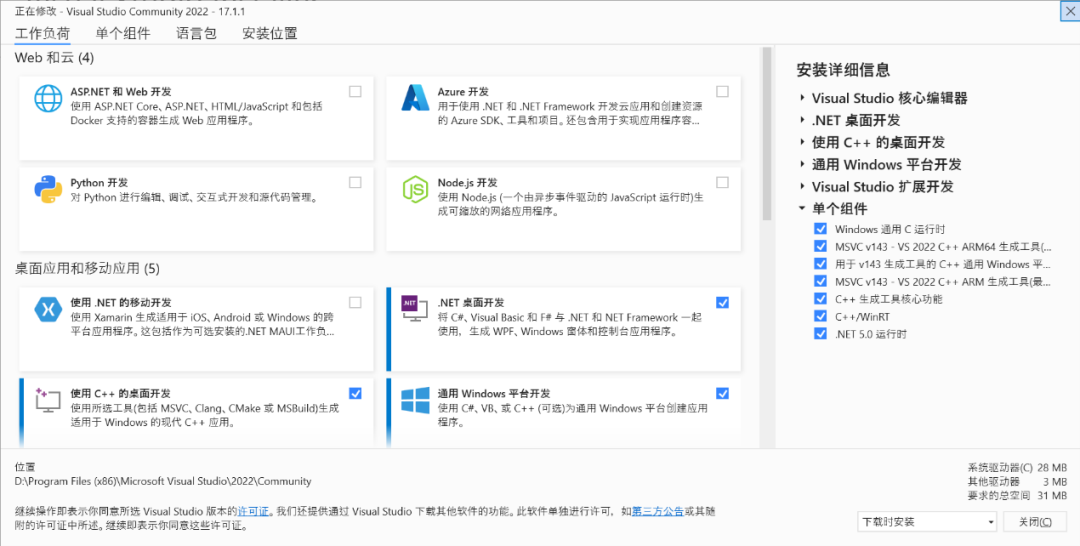This screenshot has height=546, width=1080.
Task: Click the Python 开发 title
Action: [99, 182]
